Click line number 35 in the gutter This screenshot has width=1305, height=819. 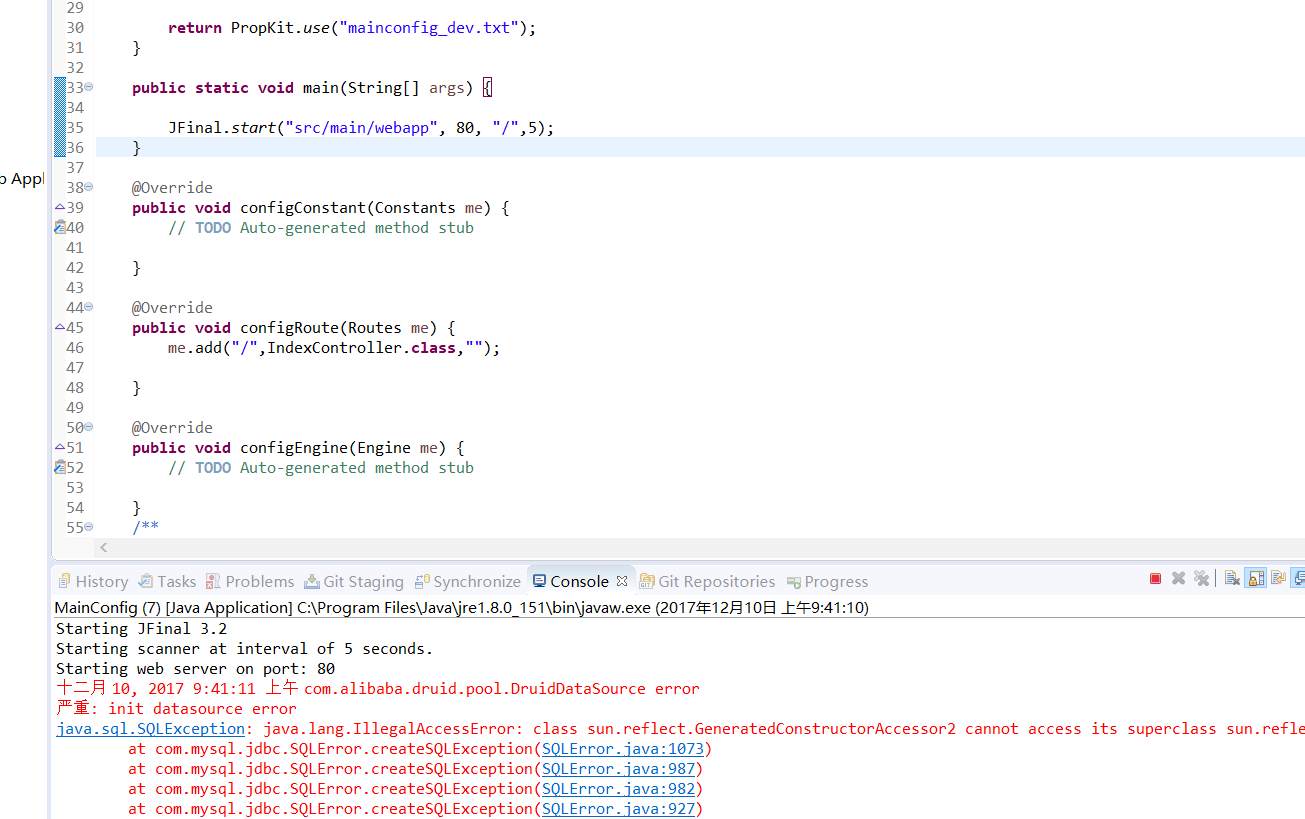[75, 128]
